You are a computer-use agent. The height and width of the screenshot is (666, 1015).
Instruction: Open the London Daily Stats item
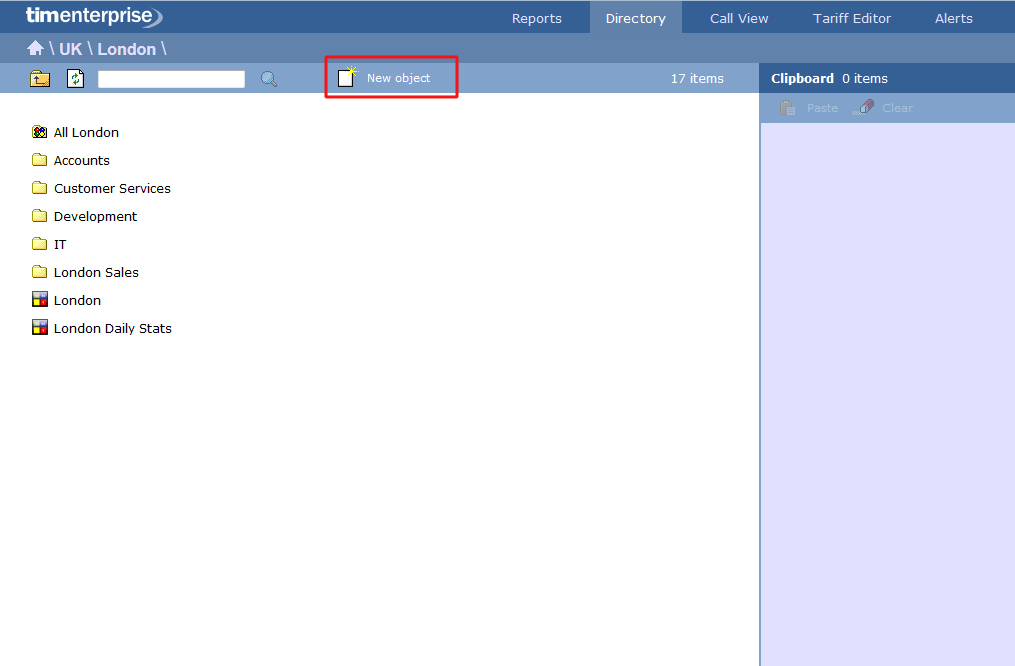pos(113,327)
